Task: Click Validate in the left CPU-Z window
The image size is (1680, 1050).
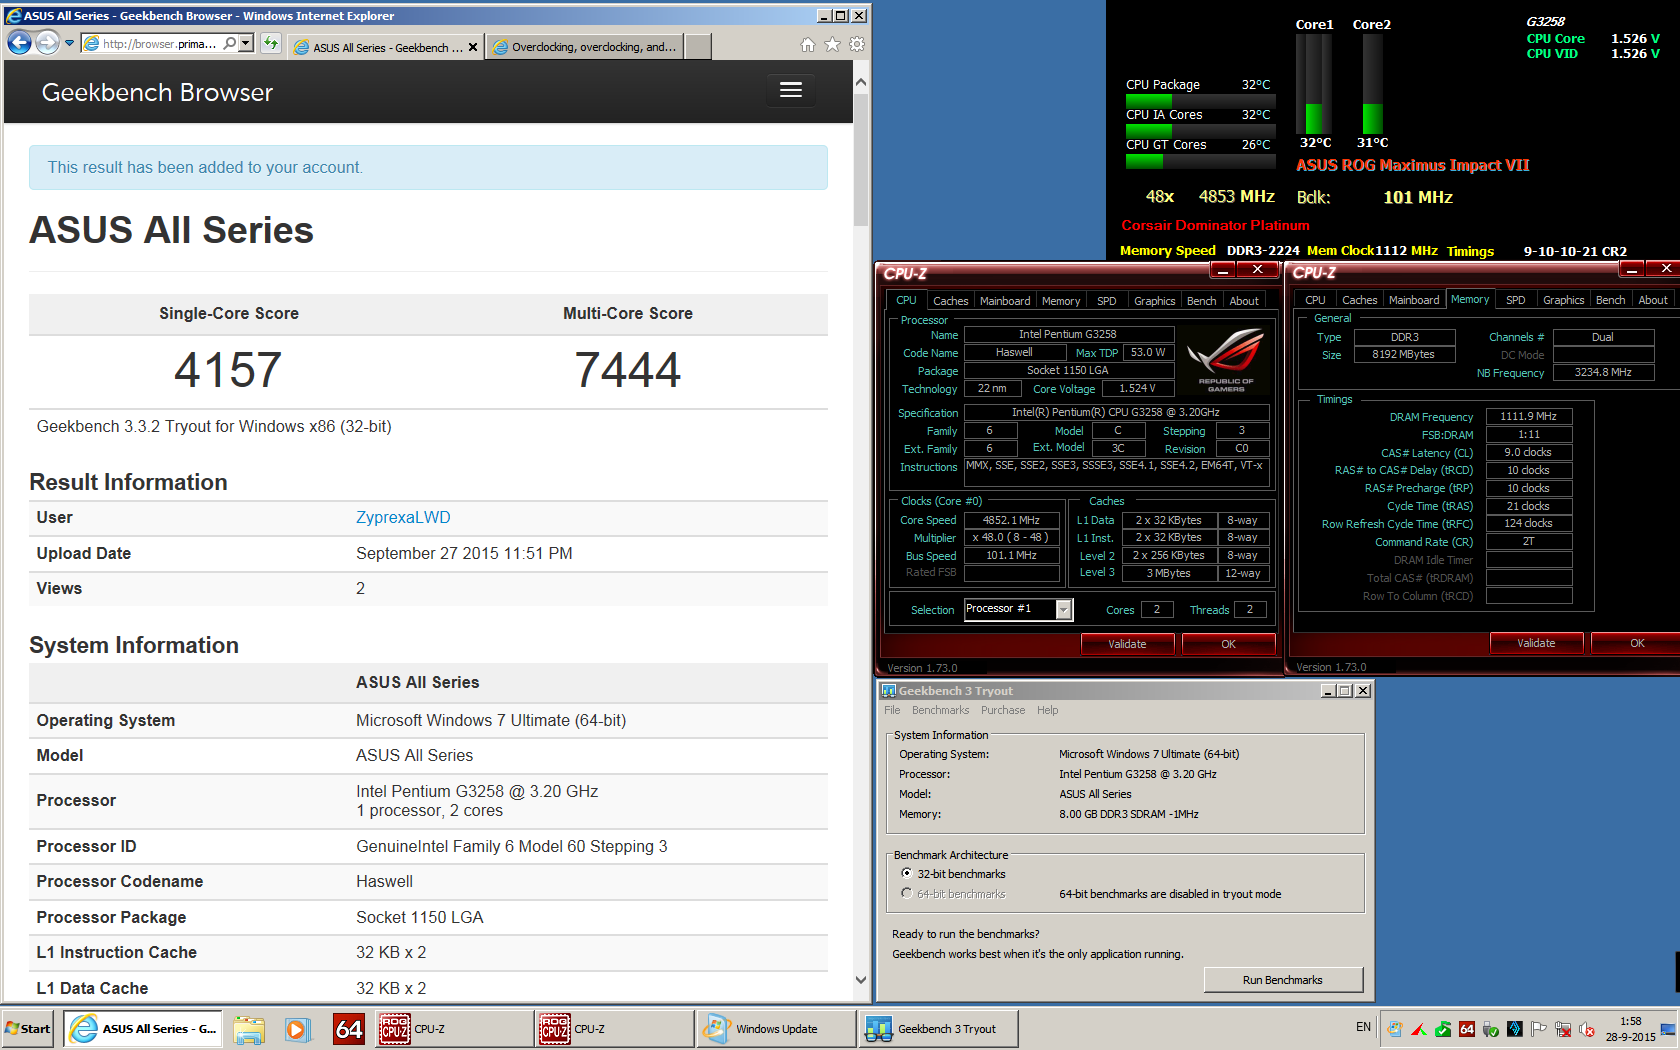Action: [1127, 644]
